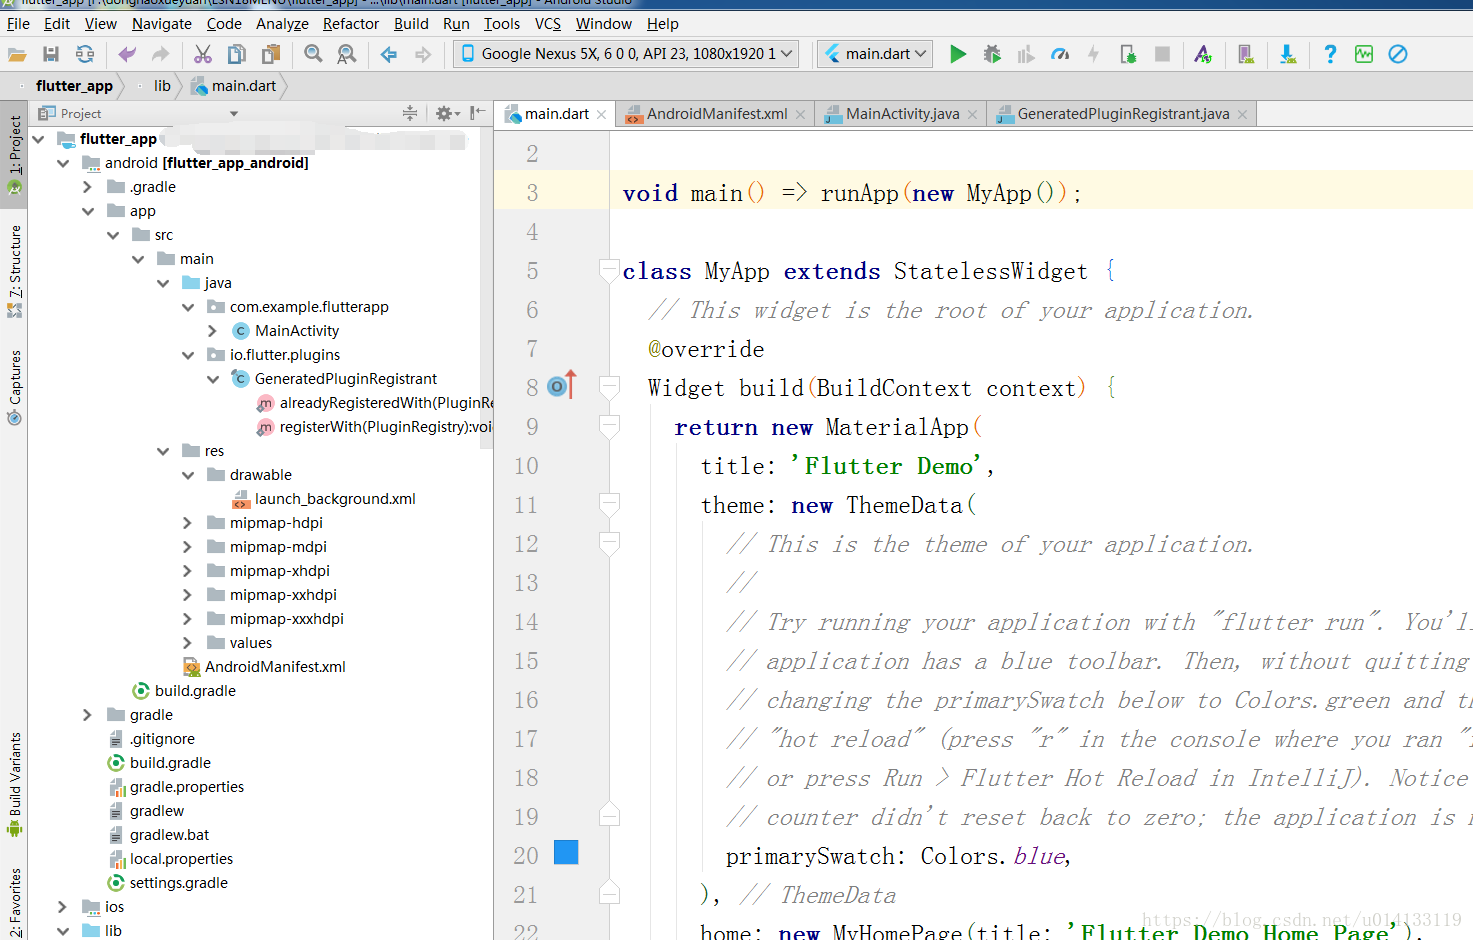Click the Open folder toolbar icon

17,54
